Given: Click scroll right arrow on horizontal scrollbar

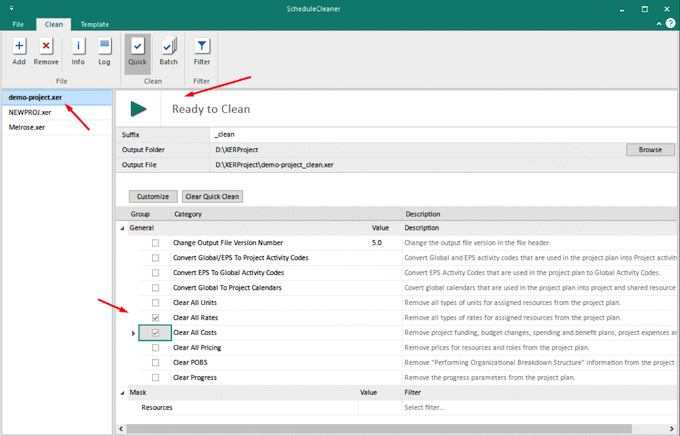Looking at the screenshot, I should point(671,429).
